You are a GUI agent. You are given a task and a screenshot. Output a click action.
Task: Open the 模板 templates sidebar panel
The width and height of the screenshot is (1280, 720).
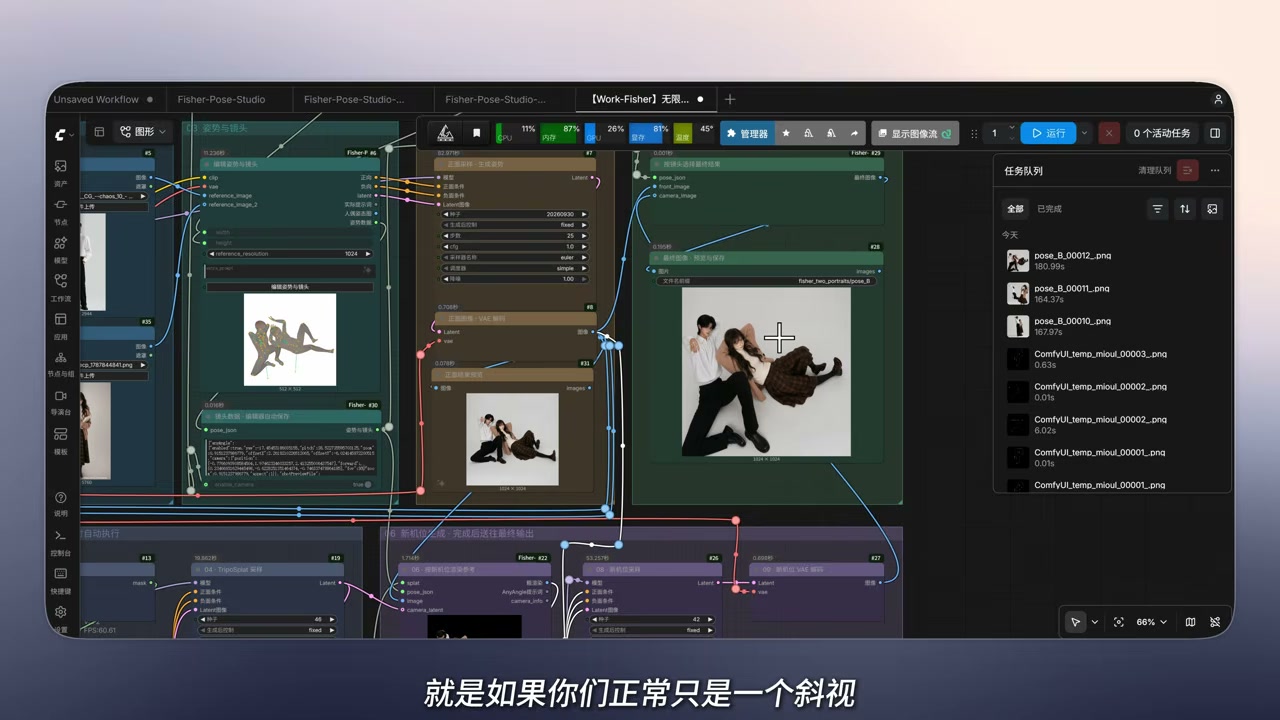[x=60, y=440]
